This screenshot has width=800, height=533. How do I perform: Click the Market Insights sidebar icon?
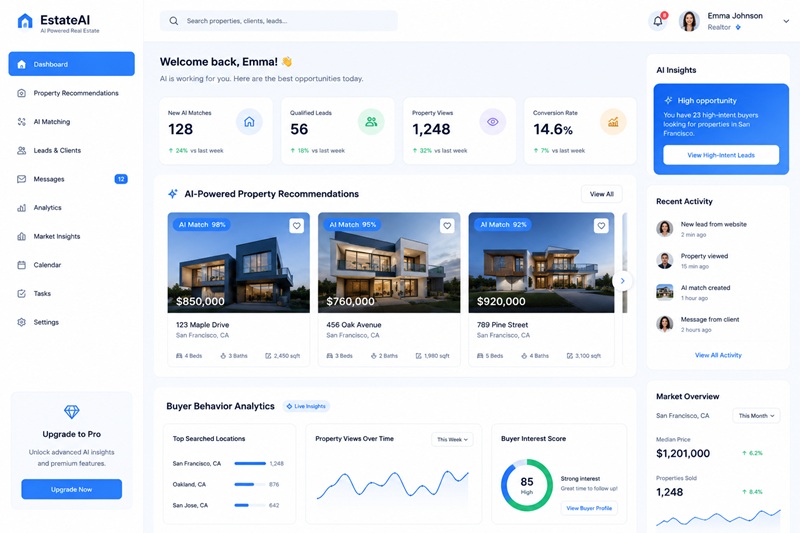tap(21, 236)
